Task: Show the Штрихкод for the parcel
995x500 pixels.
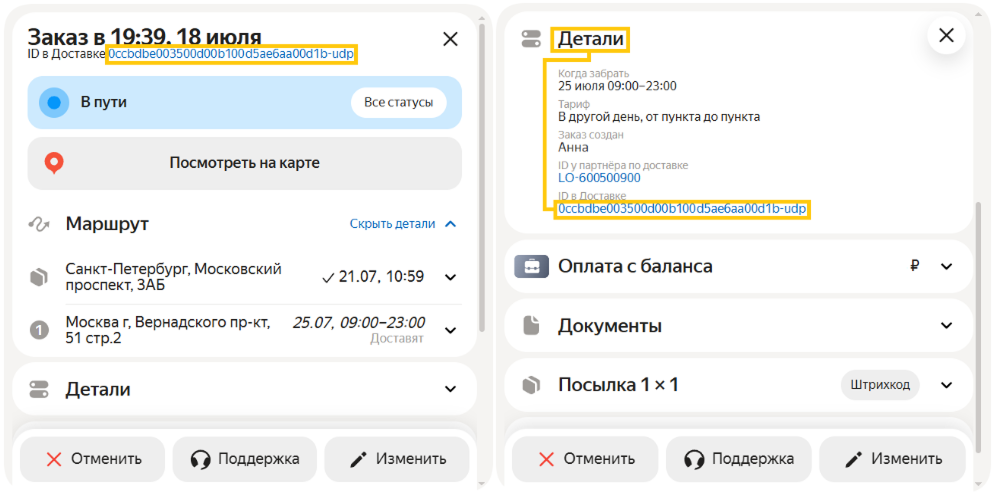Action: [879, 385]
